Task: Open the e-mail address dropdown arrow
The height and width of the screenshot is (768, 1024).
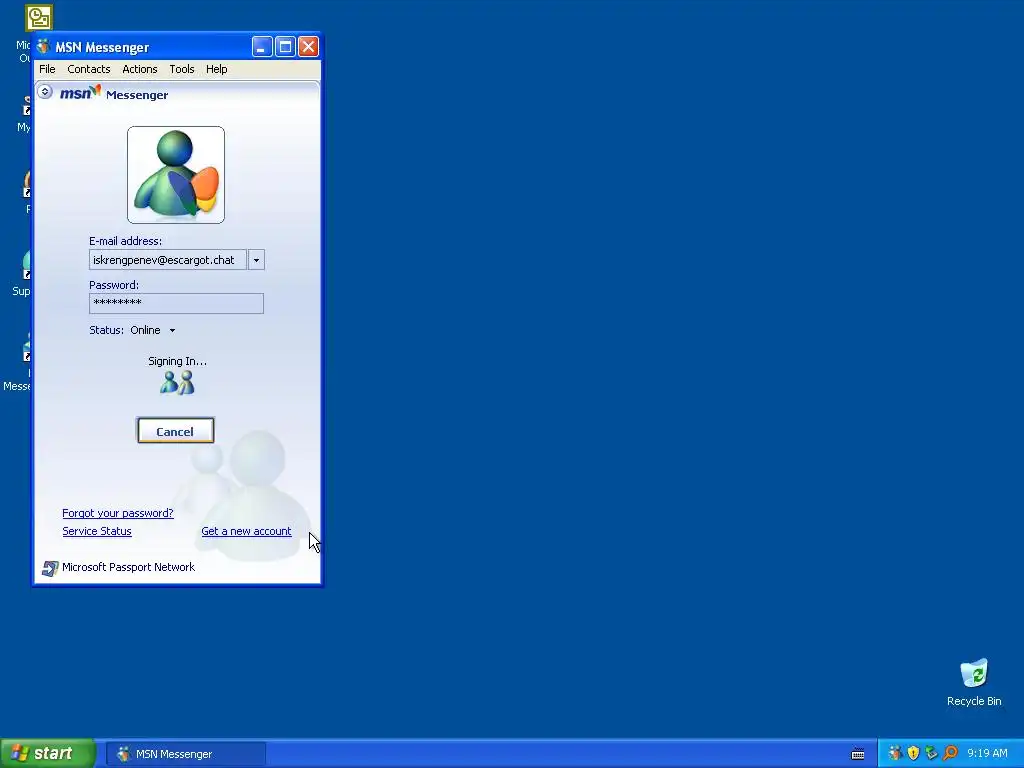Action: (x=256, y=260)
